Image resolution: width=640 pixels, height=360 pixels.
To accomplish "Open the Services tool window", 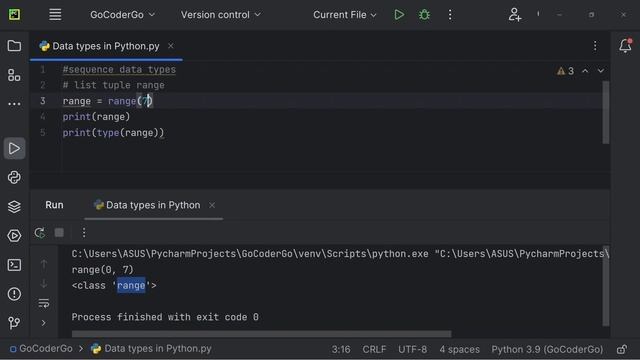I will click(14, 236).
